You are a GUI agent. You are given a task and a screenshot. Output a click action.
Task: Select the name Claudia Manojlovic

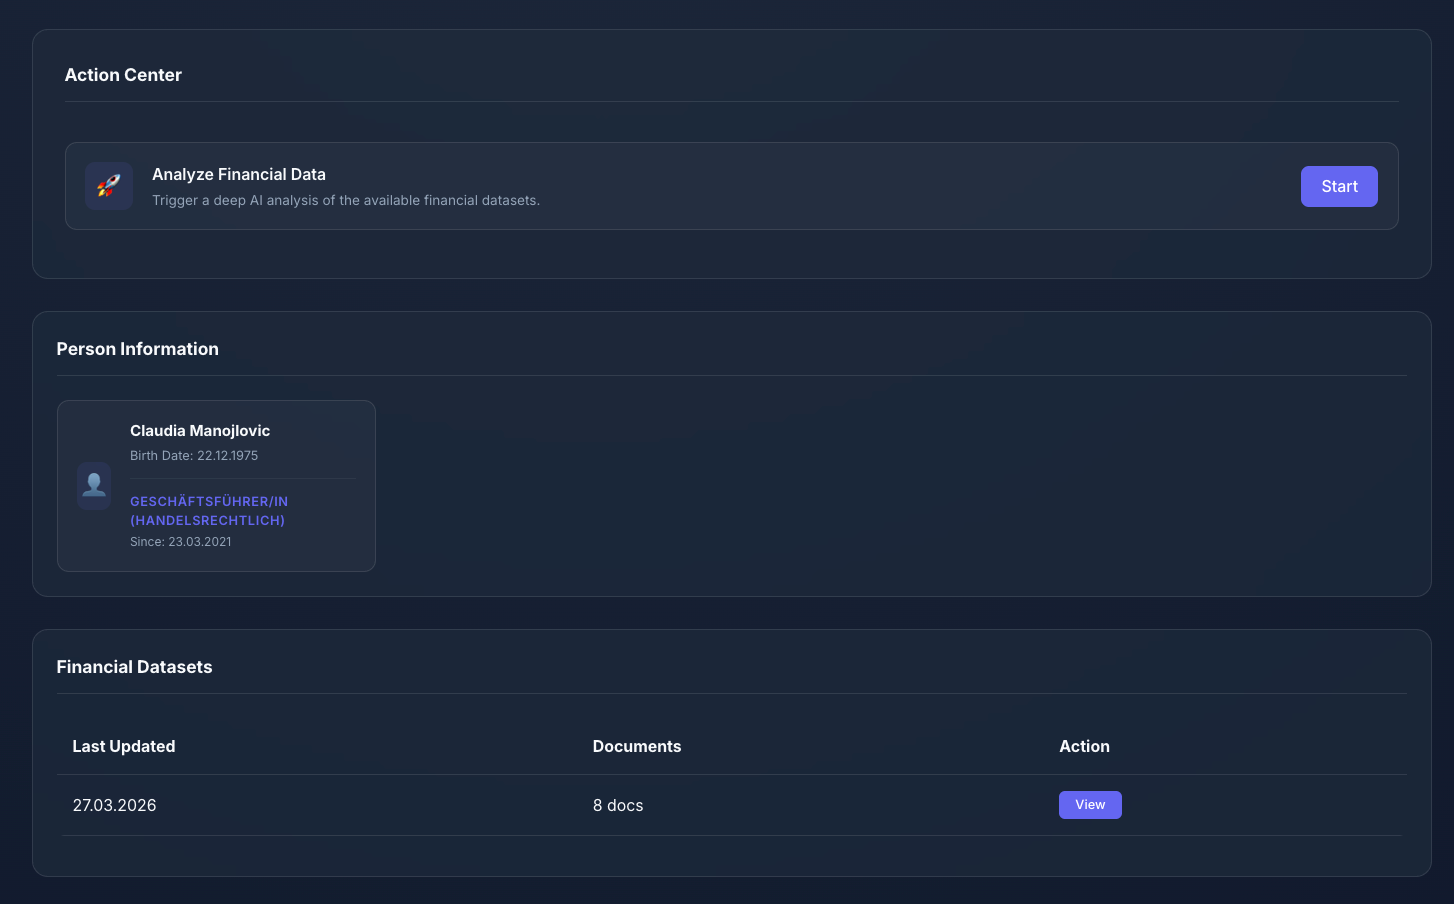coord(200,431)
